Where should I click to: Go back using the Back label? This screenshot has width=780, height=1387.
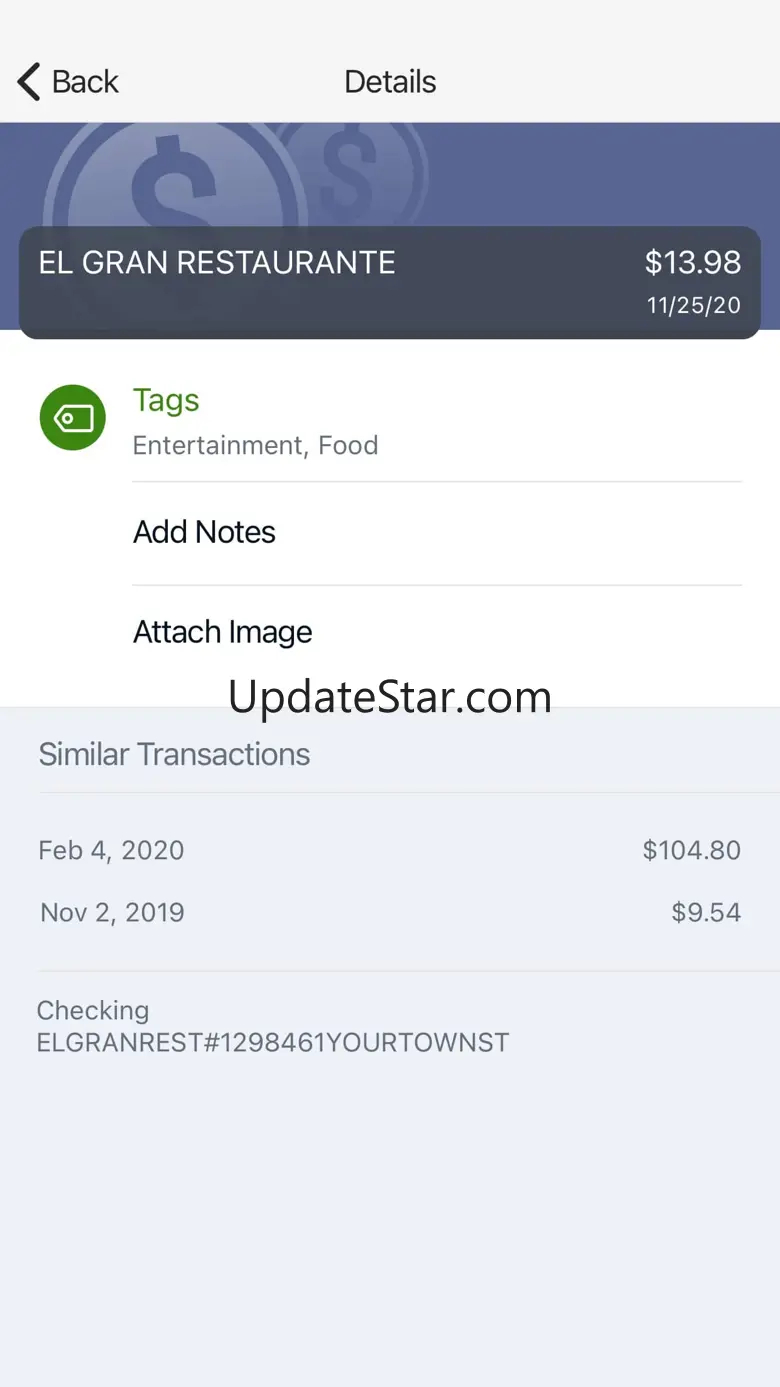pyautogui.click(x=85, y=82)
